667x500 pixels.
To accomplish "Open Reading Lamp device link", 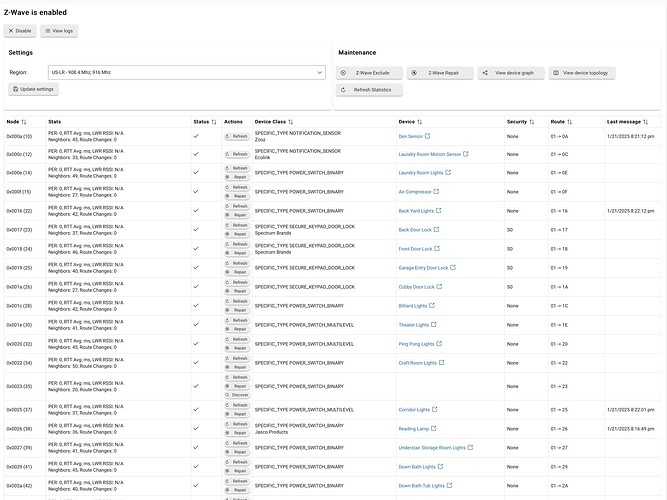I will [x=413, y=429].
